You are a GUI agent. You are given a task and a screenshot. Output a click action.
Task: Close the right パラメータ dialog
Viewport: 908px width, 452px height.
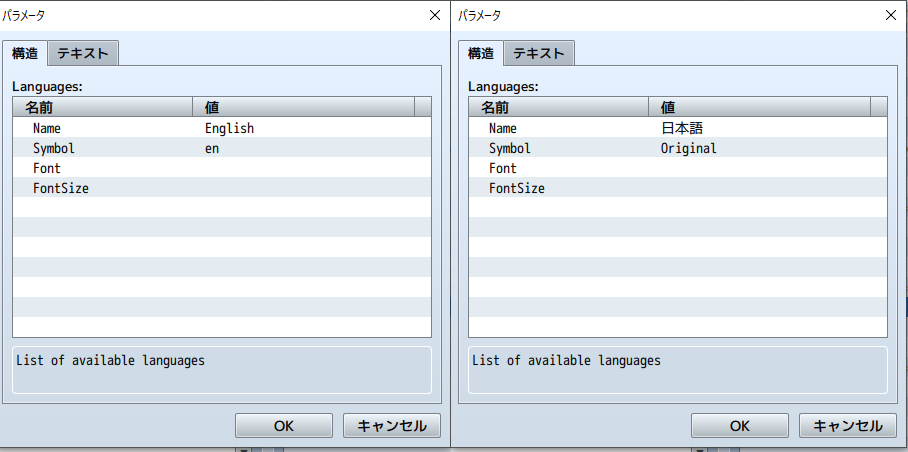(890, 15)
